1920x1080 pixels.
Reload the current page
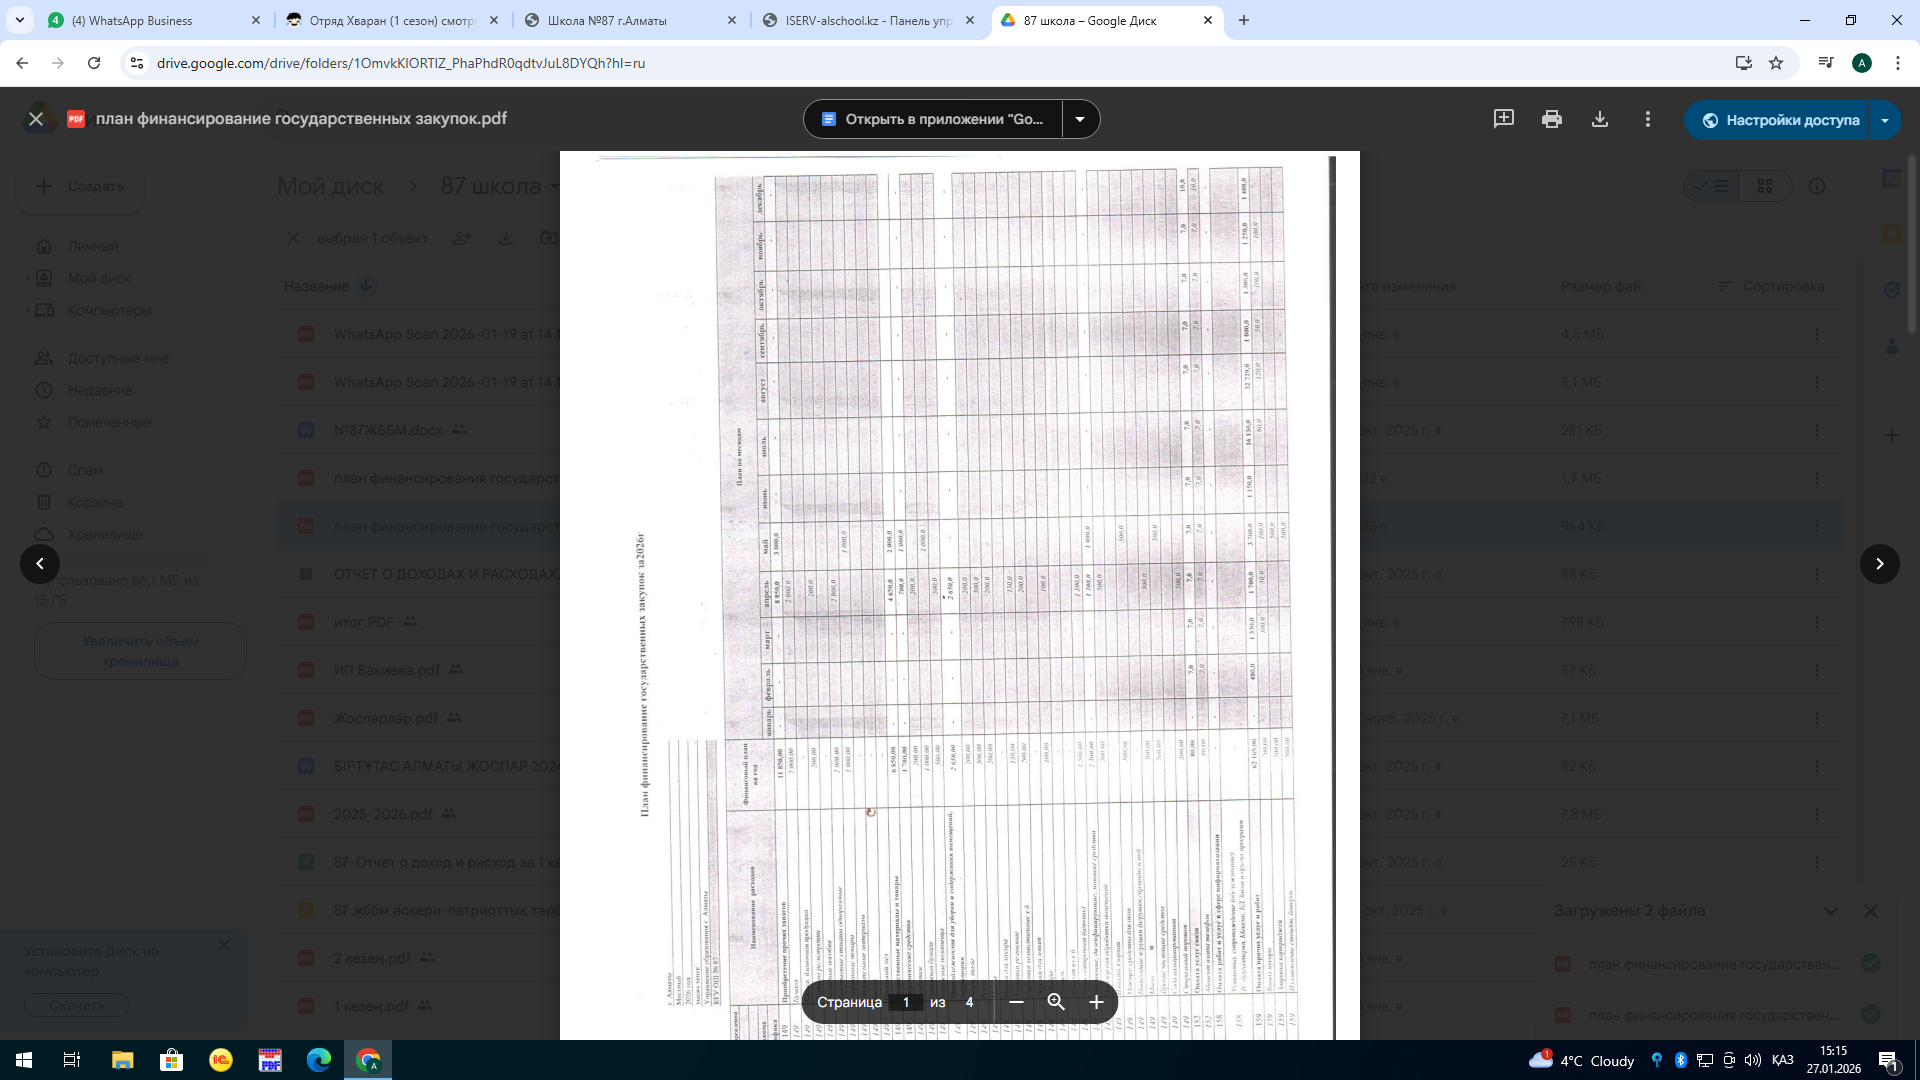(x=94, y=63)
